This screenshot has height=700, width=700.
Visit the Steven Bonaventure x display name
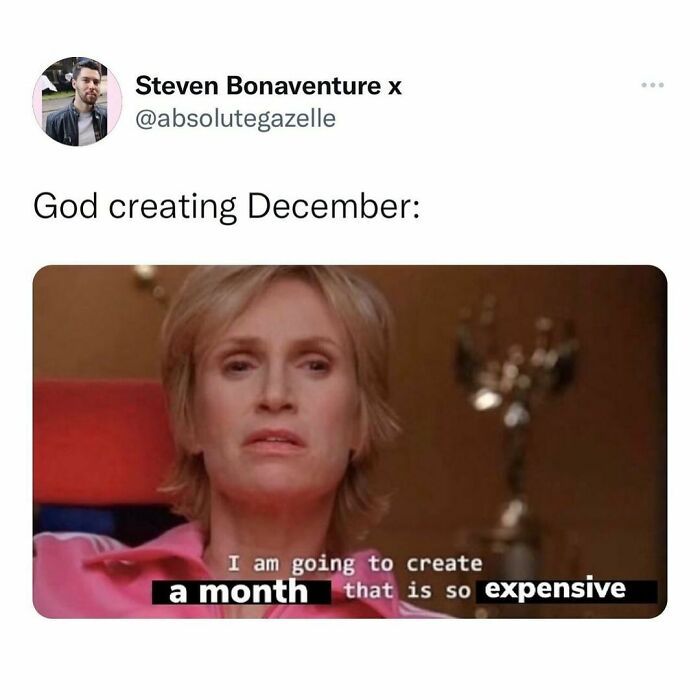coord(268,85)
